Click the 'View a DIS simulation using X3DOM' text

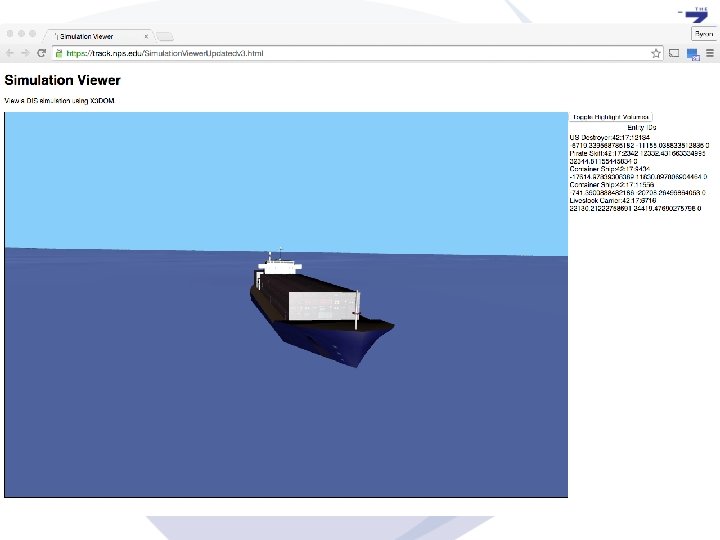point(59,101)
